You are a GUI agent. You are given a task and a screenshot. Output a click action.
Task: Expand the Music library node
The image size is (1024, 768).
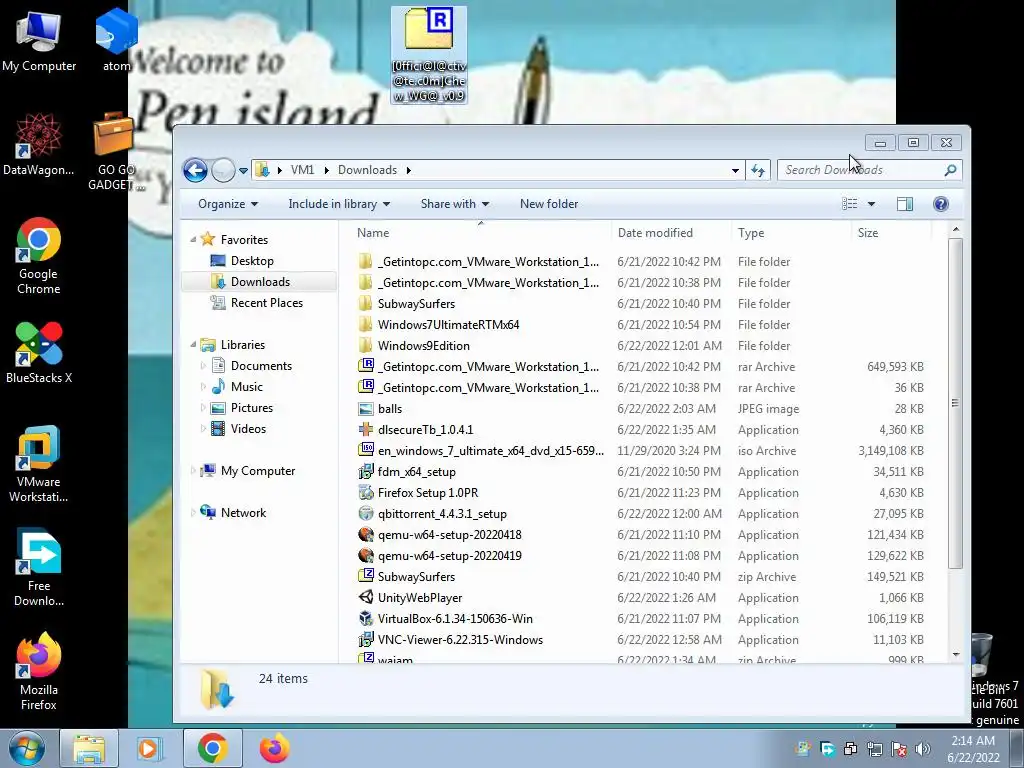coord(203,387)
